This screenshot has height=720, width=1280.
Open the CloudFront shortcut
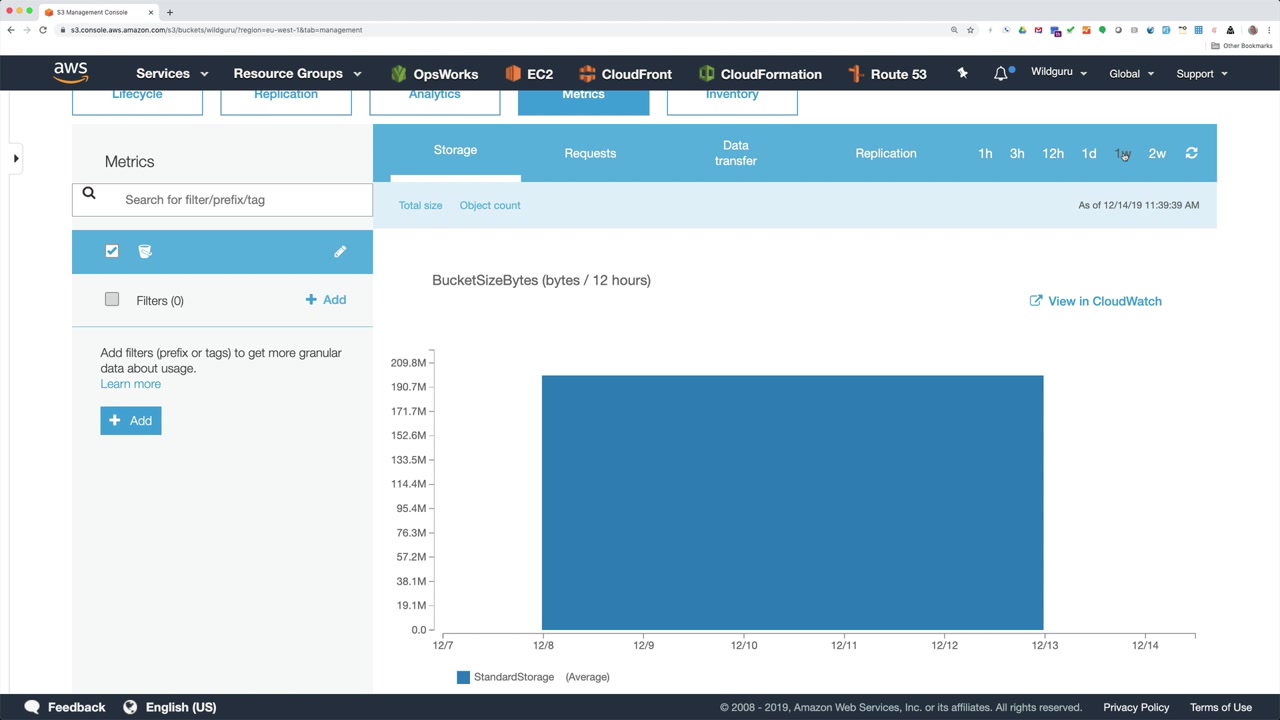[625, 74]
